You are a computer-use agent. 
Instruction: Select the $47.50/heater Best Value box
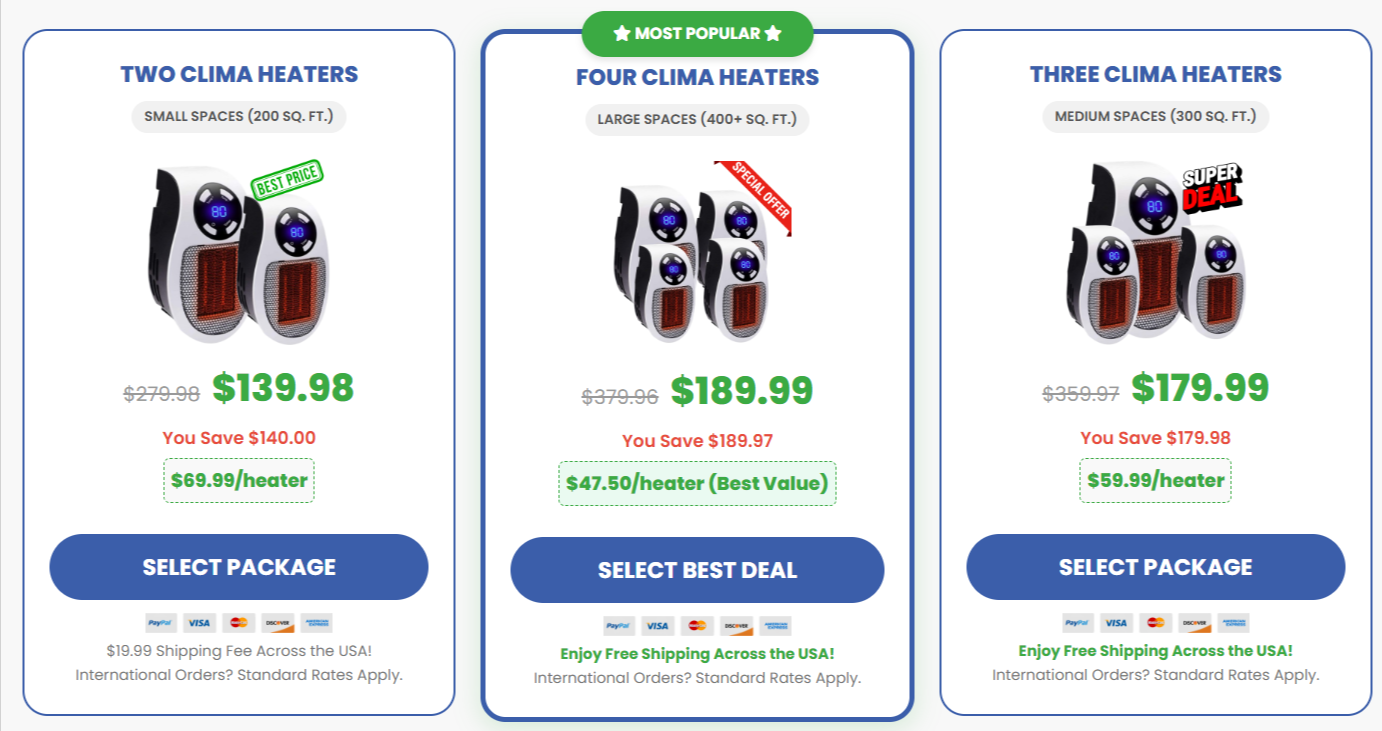click(696, 484)
